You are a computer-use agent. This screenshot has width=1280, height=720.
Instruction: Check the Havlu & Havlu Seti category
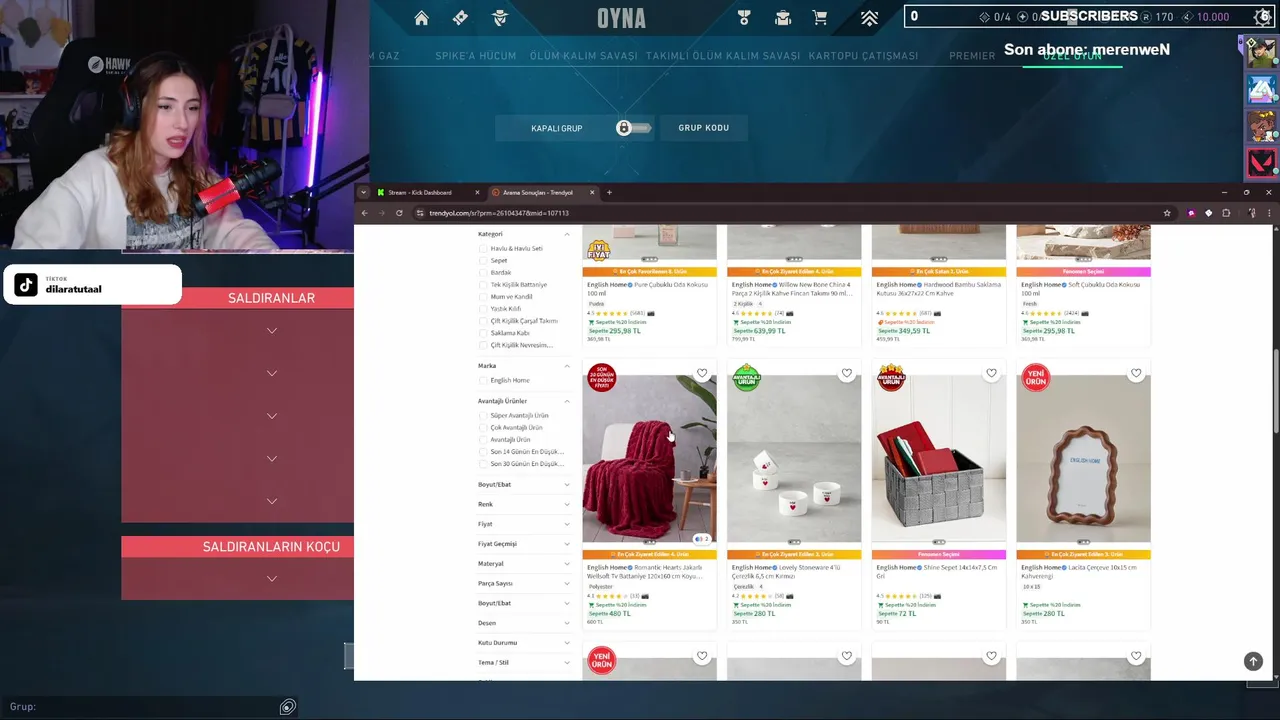pos(483,248)
